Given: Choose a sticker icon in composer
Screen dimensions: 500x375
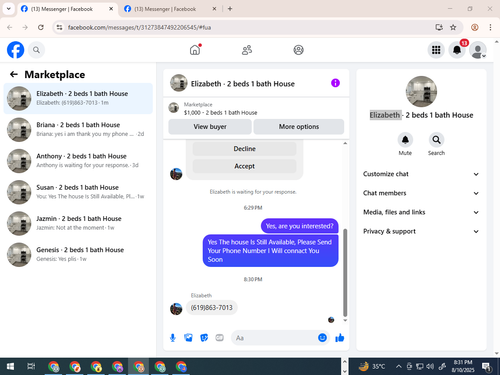Looking at the screenshot, I should 204,338.
